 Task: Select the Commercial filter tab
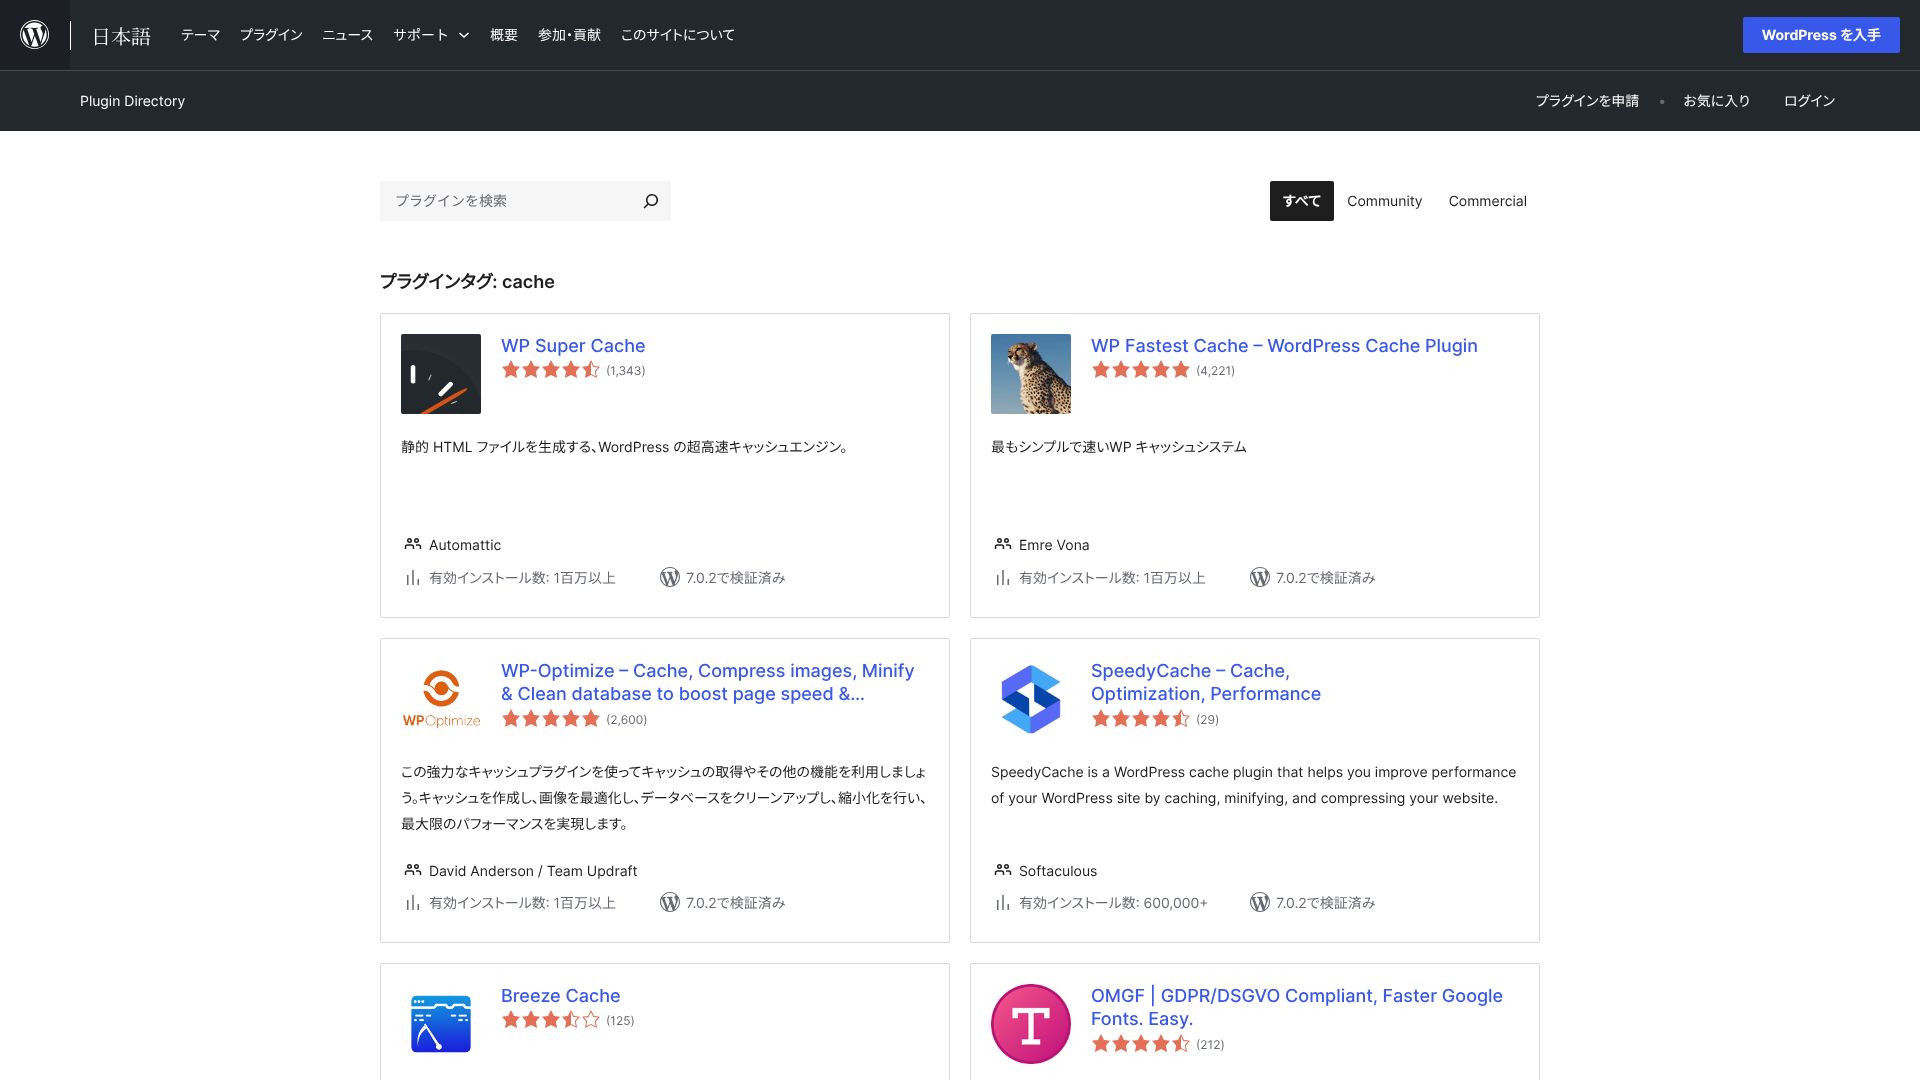tap(1487, 201)
